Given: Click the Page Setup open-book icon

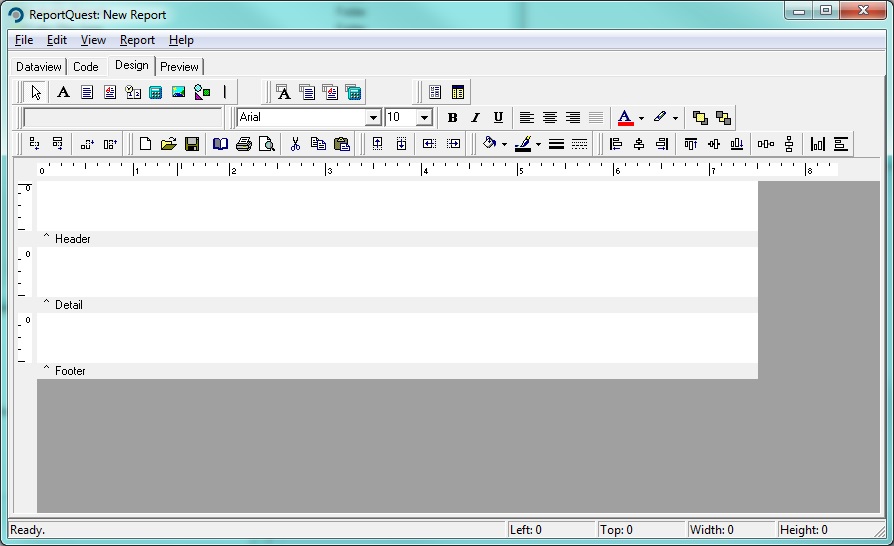Looking at the screenshot, I should pyautogui.click(x=220, y=144).
